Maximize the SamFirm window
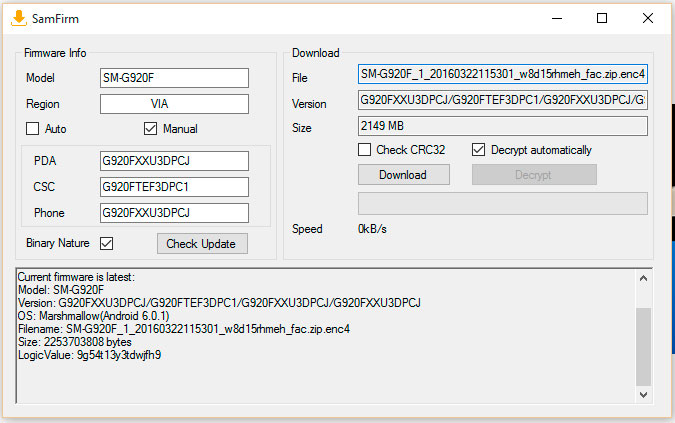The width and height of the screenshot is (675, 423). (602, 19)
